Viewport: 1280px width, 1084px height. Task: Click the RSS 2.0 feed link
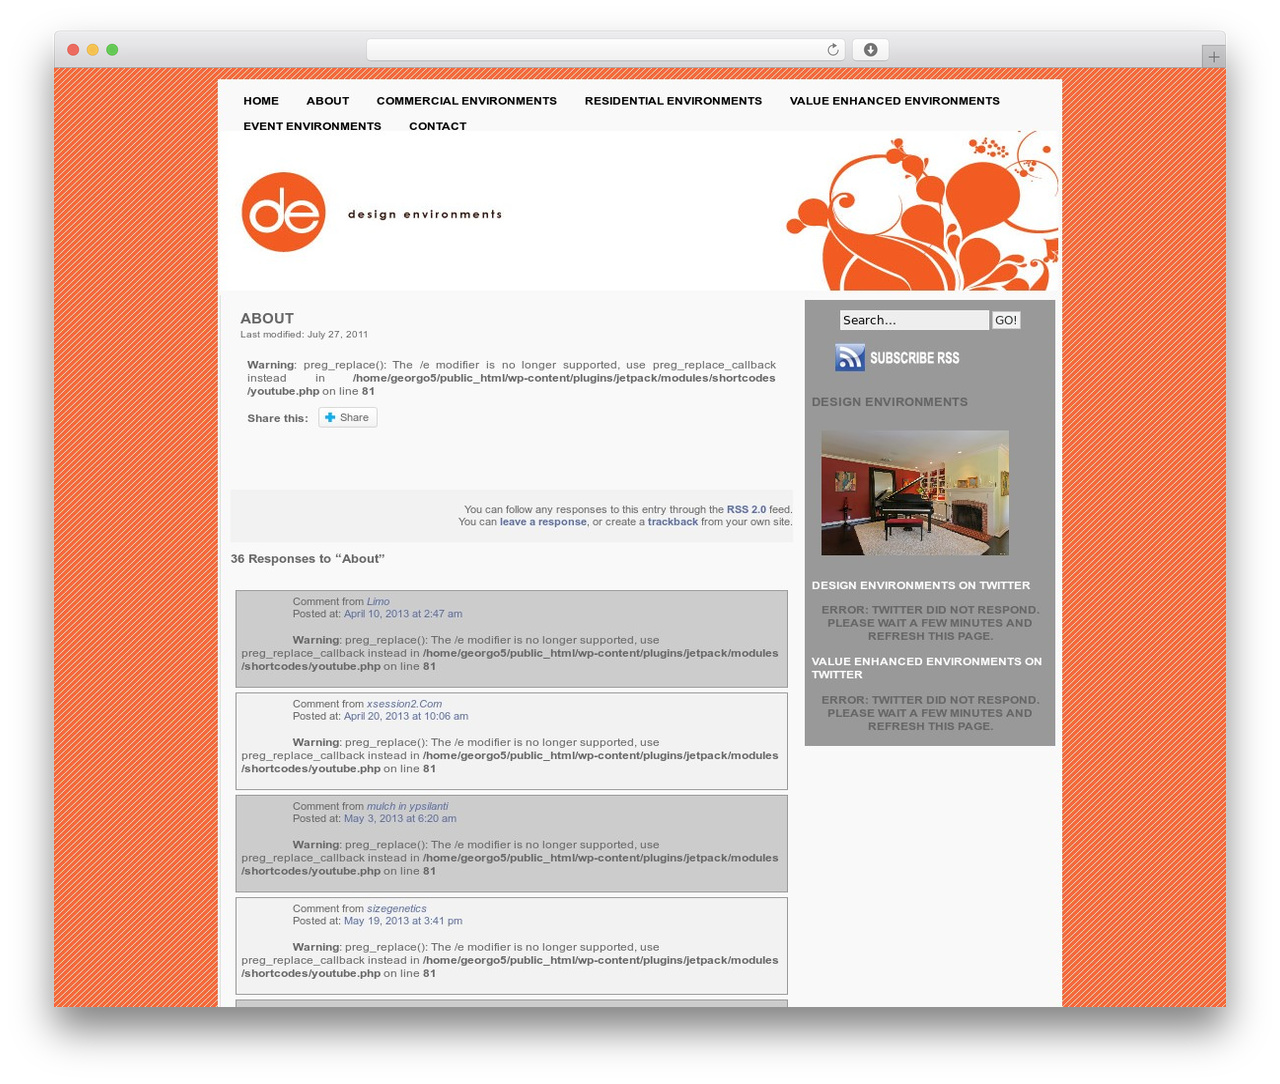(x=746, y=510)
